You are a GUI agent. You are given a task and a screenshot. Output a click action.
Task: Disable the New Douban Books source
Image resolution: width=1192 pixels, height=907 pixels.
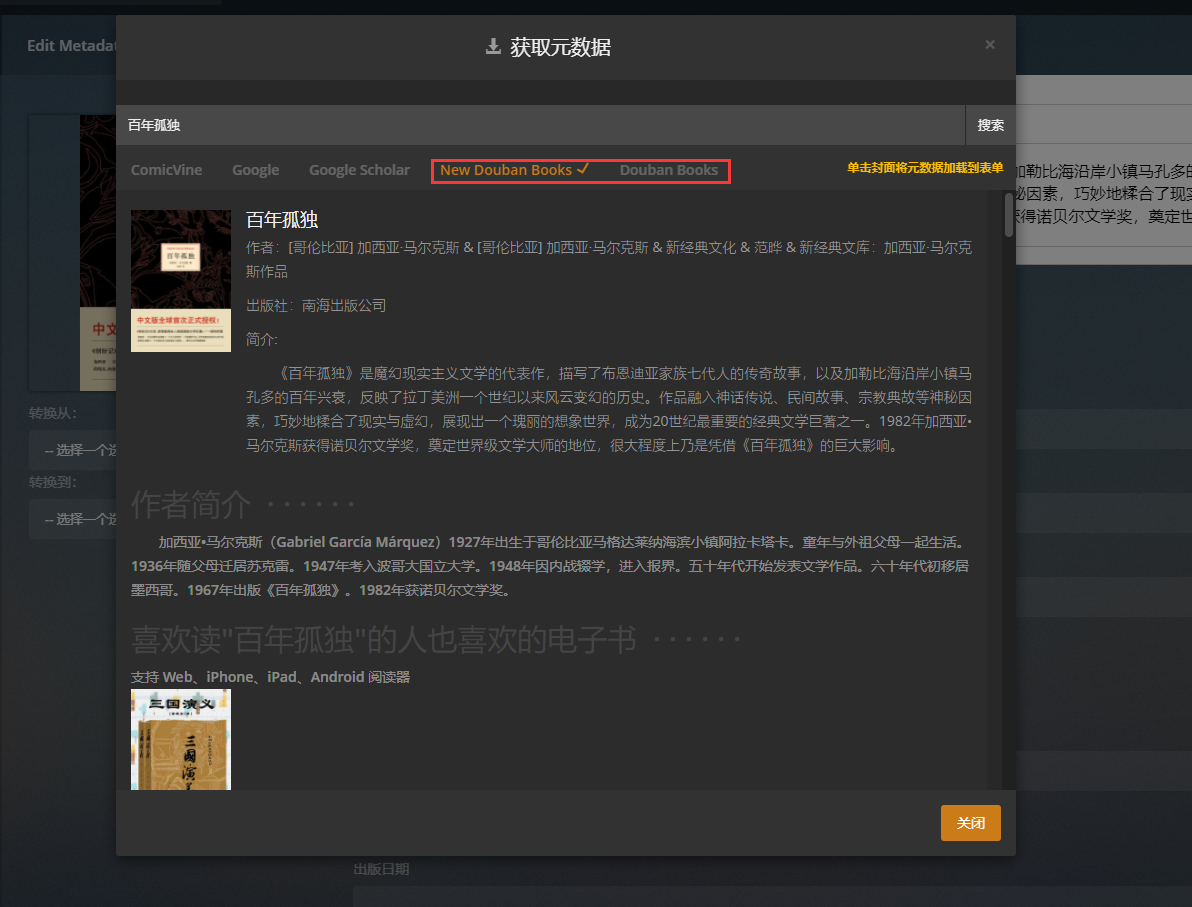[x=506, y=170]
